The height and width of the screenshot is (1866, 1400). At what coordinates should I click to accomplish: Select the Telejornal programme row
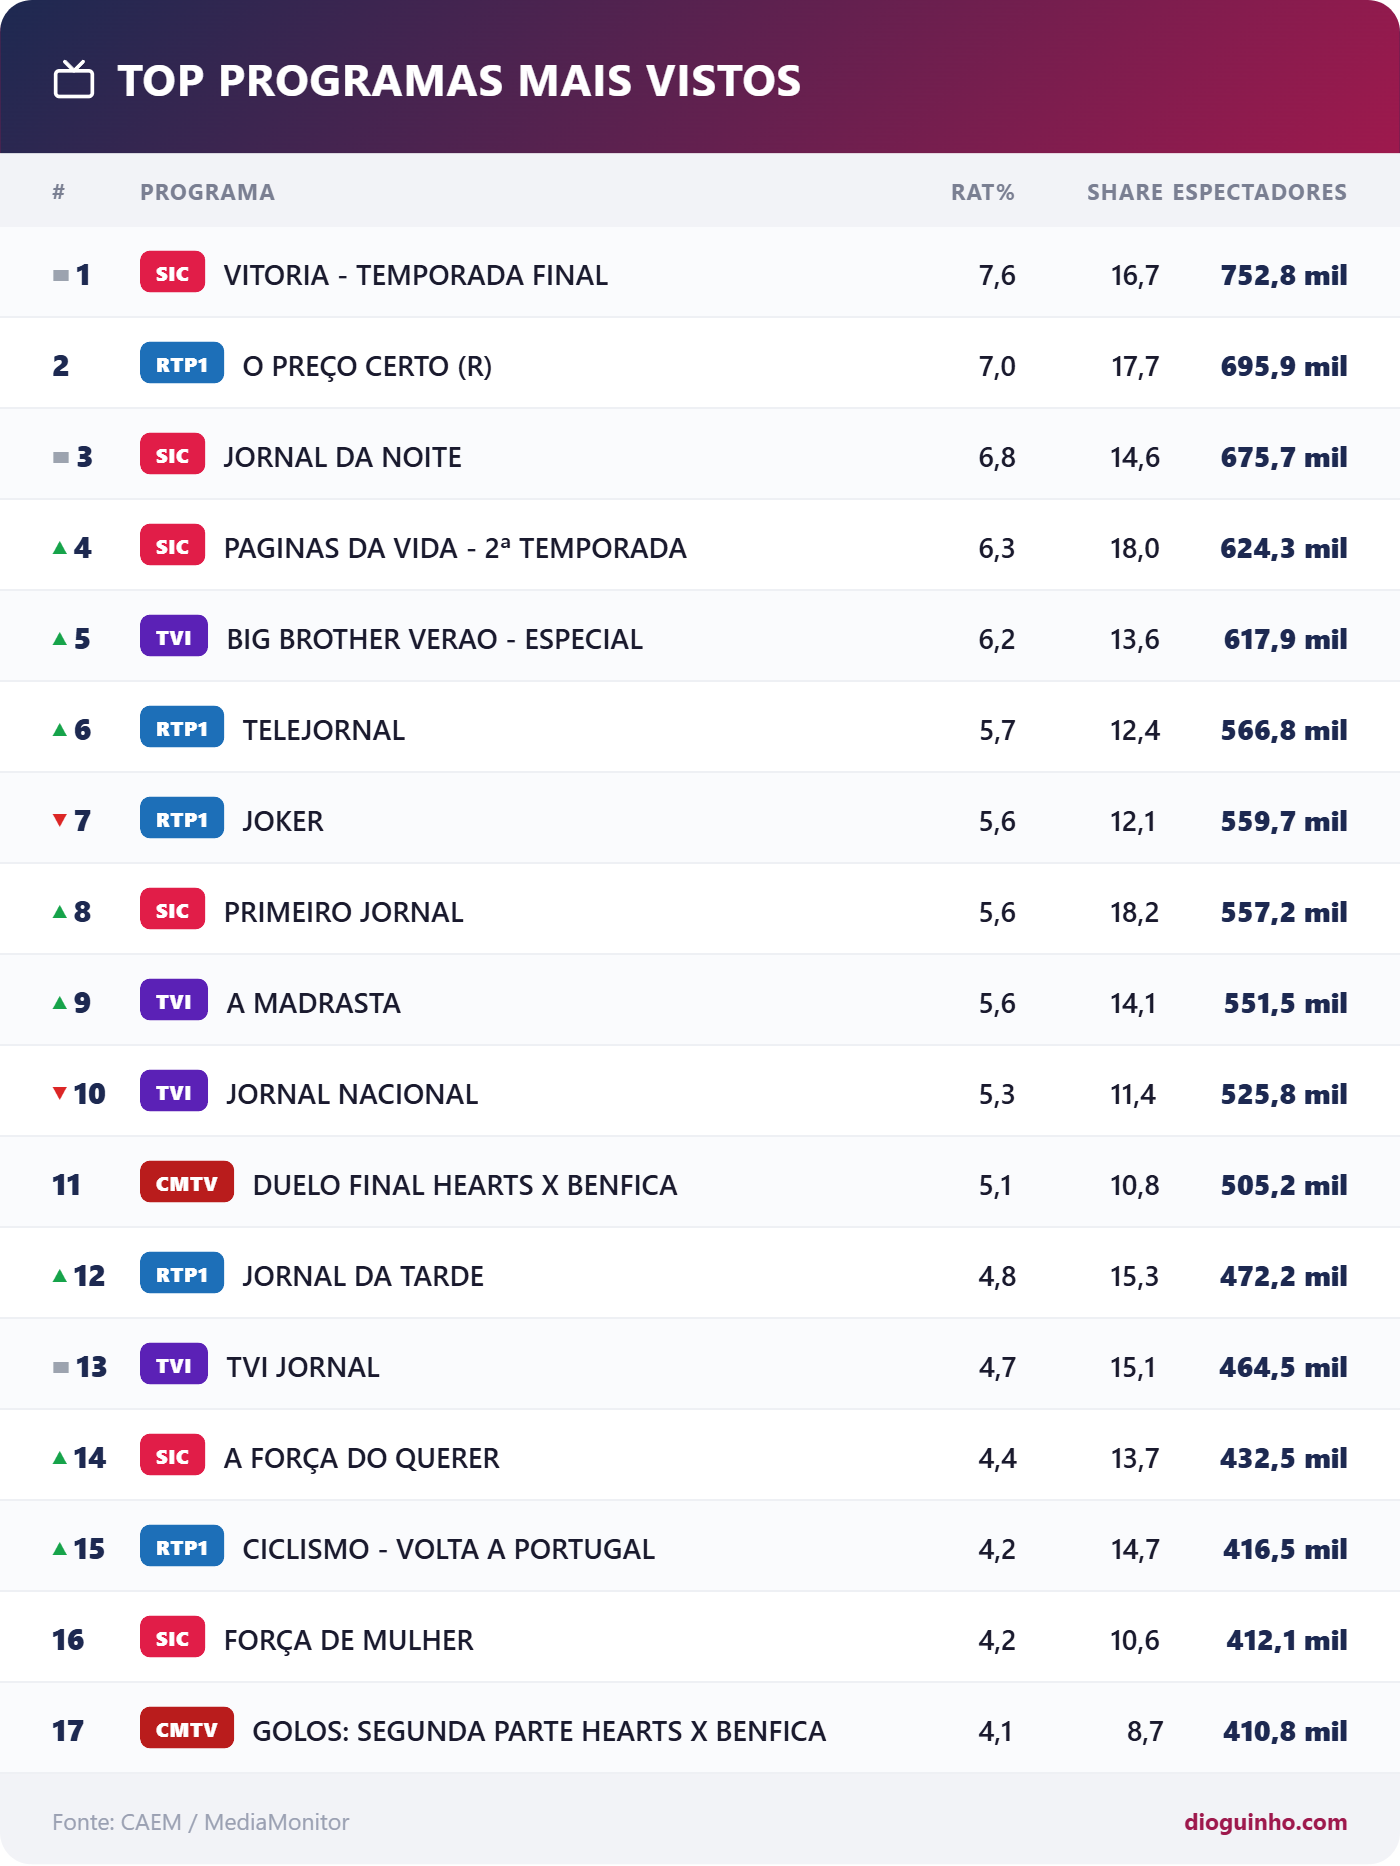(x=700, y=730)
